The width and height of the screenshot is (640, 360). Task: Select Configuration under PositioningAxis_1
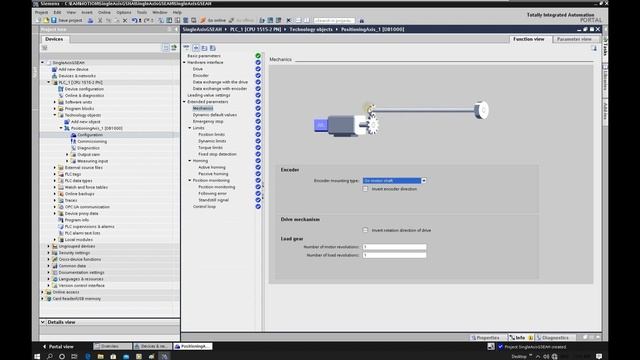90,135
